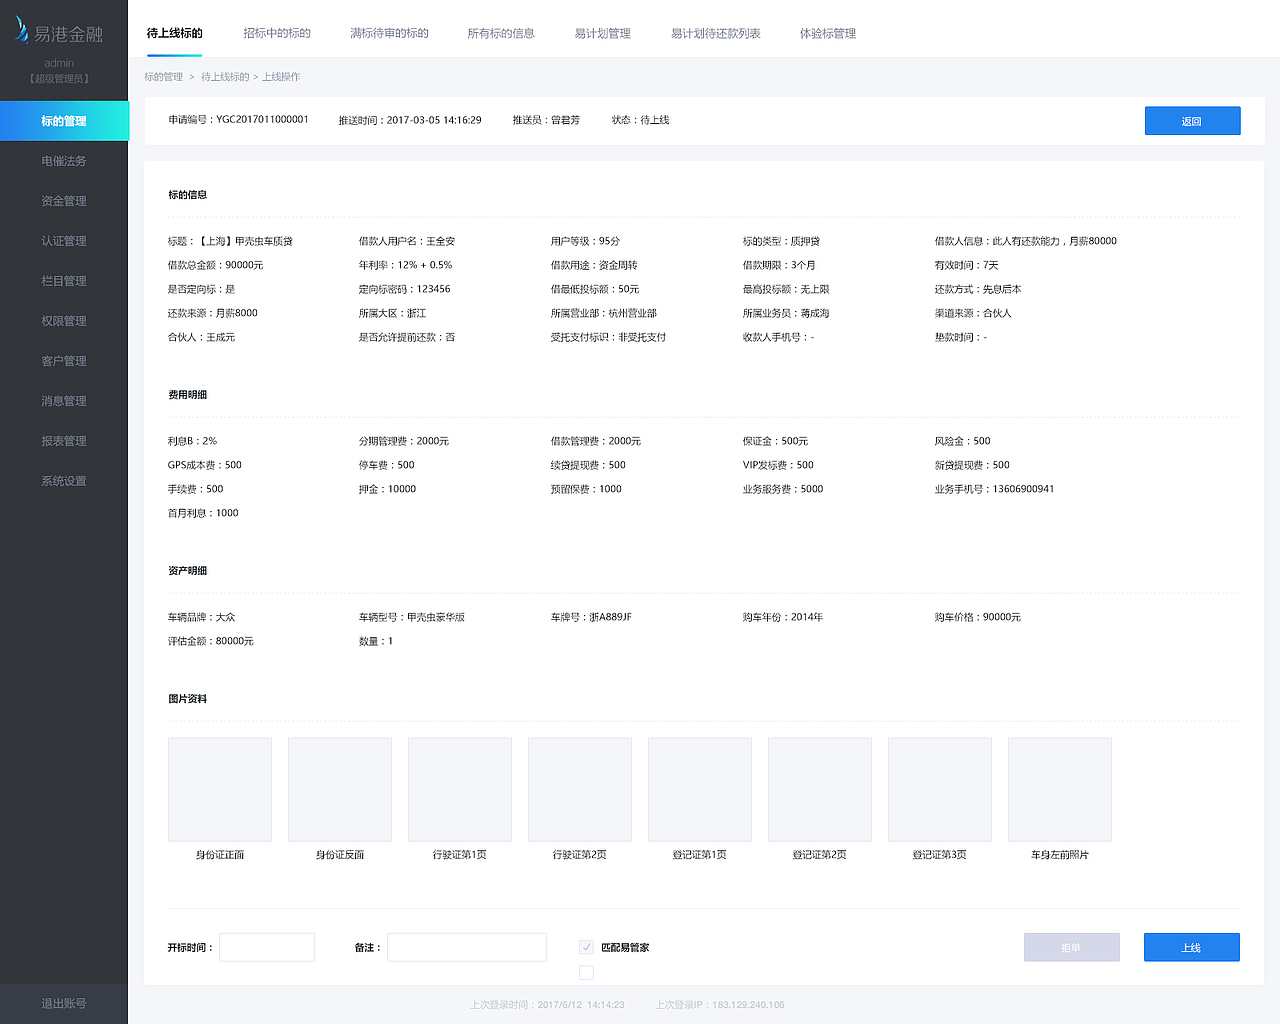Click the 标的管理 breadcrumb link

(x=164, y=77)
